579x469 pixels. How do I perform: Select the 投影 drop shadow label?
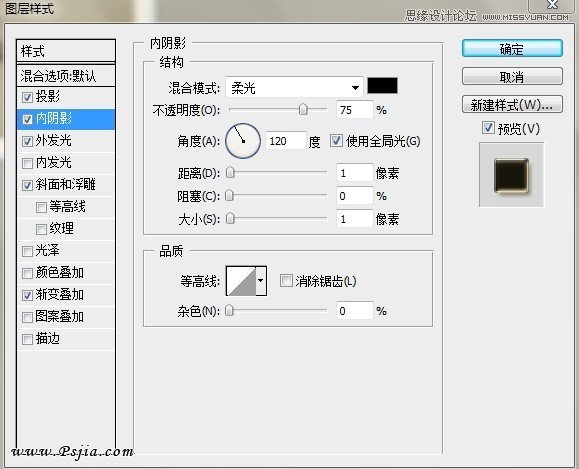click(x=48, y=97)
